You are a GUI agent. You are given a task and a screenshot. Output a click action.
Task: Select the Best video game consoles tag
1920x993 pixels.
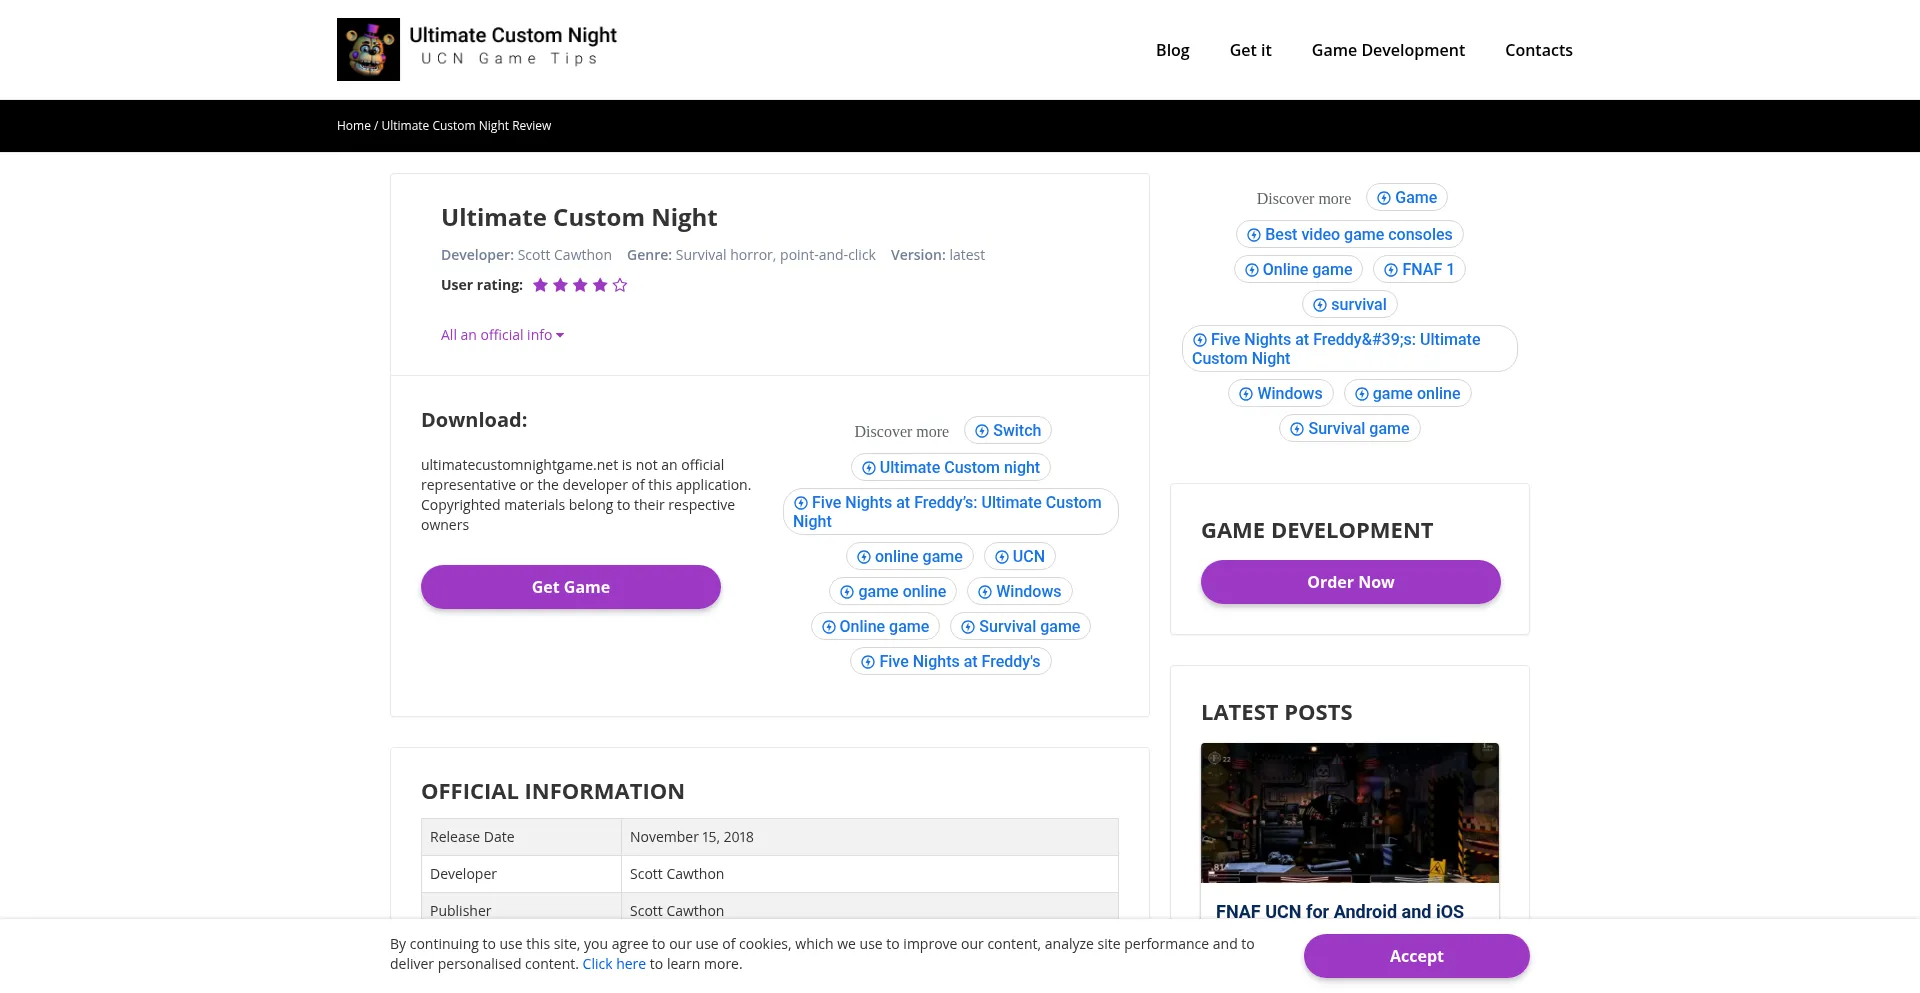pos(1358,234)
